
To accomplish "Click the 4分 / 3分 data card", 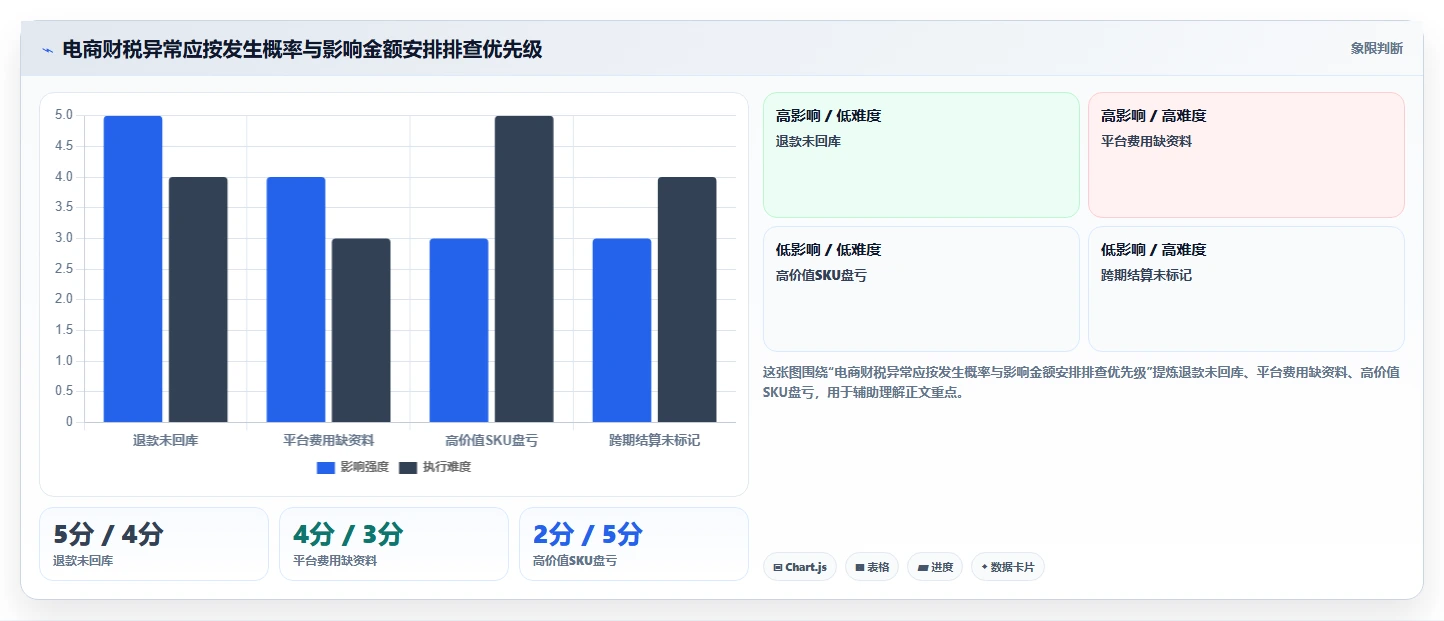I will coord(394,544).
